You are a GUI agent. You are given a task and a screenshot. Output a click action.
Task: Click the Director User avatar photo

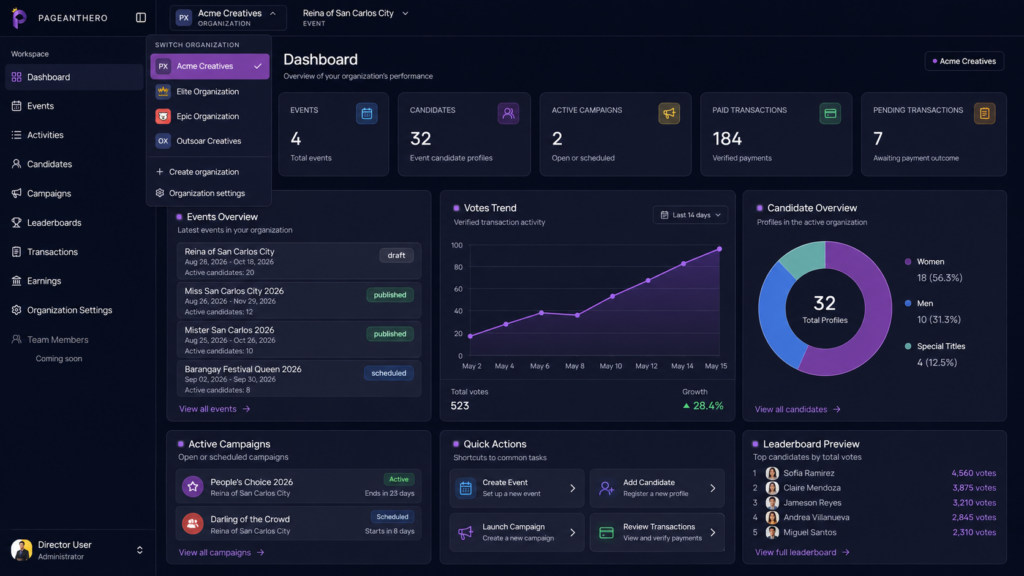(x=22, y=550)
